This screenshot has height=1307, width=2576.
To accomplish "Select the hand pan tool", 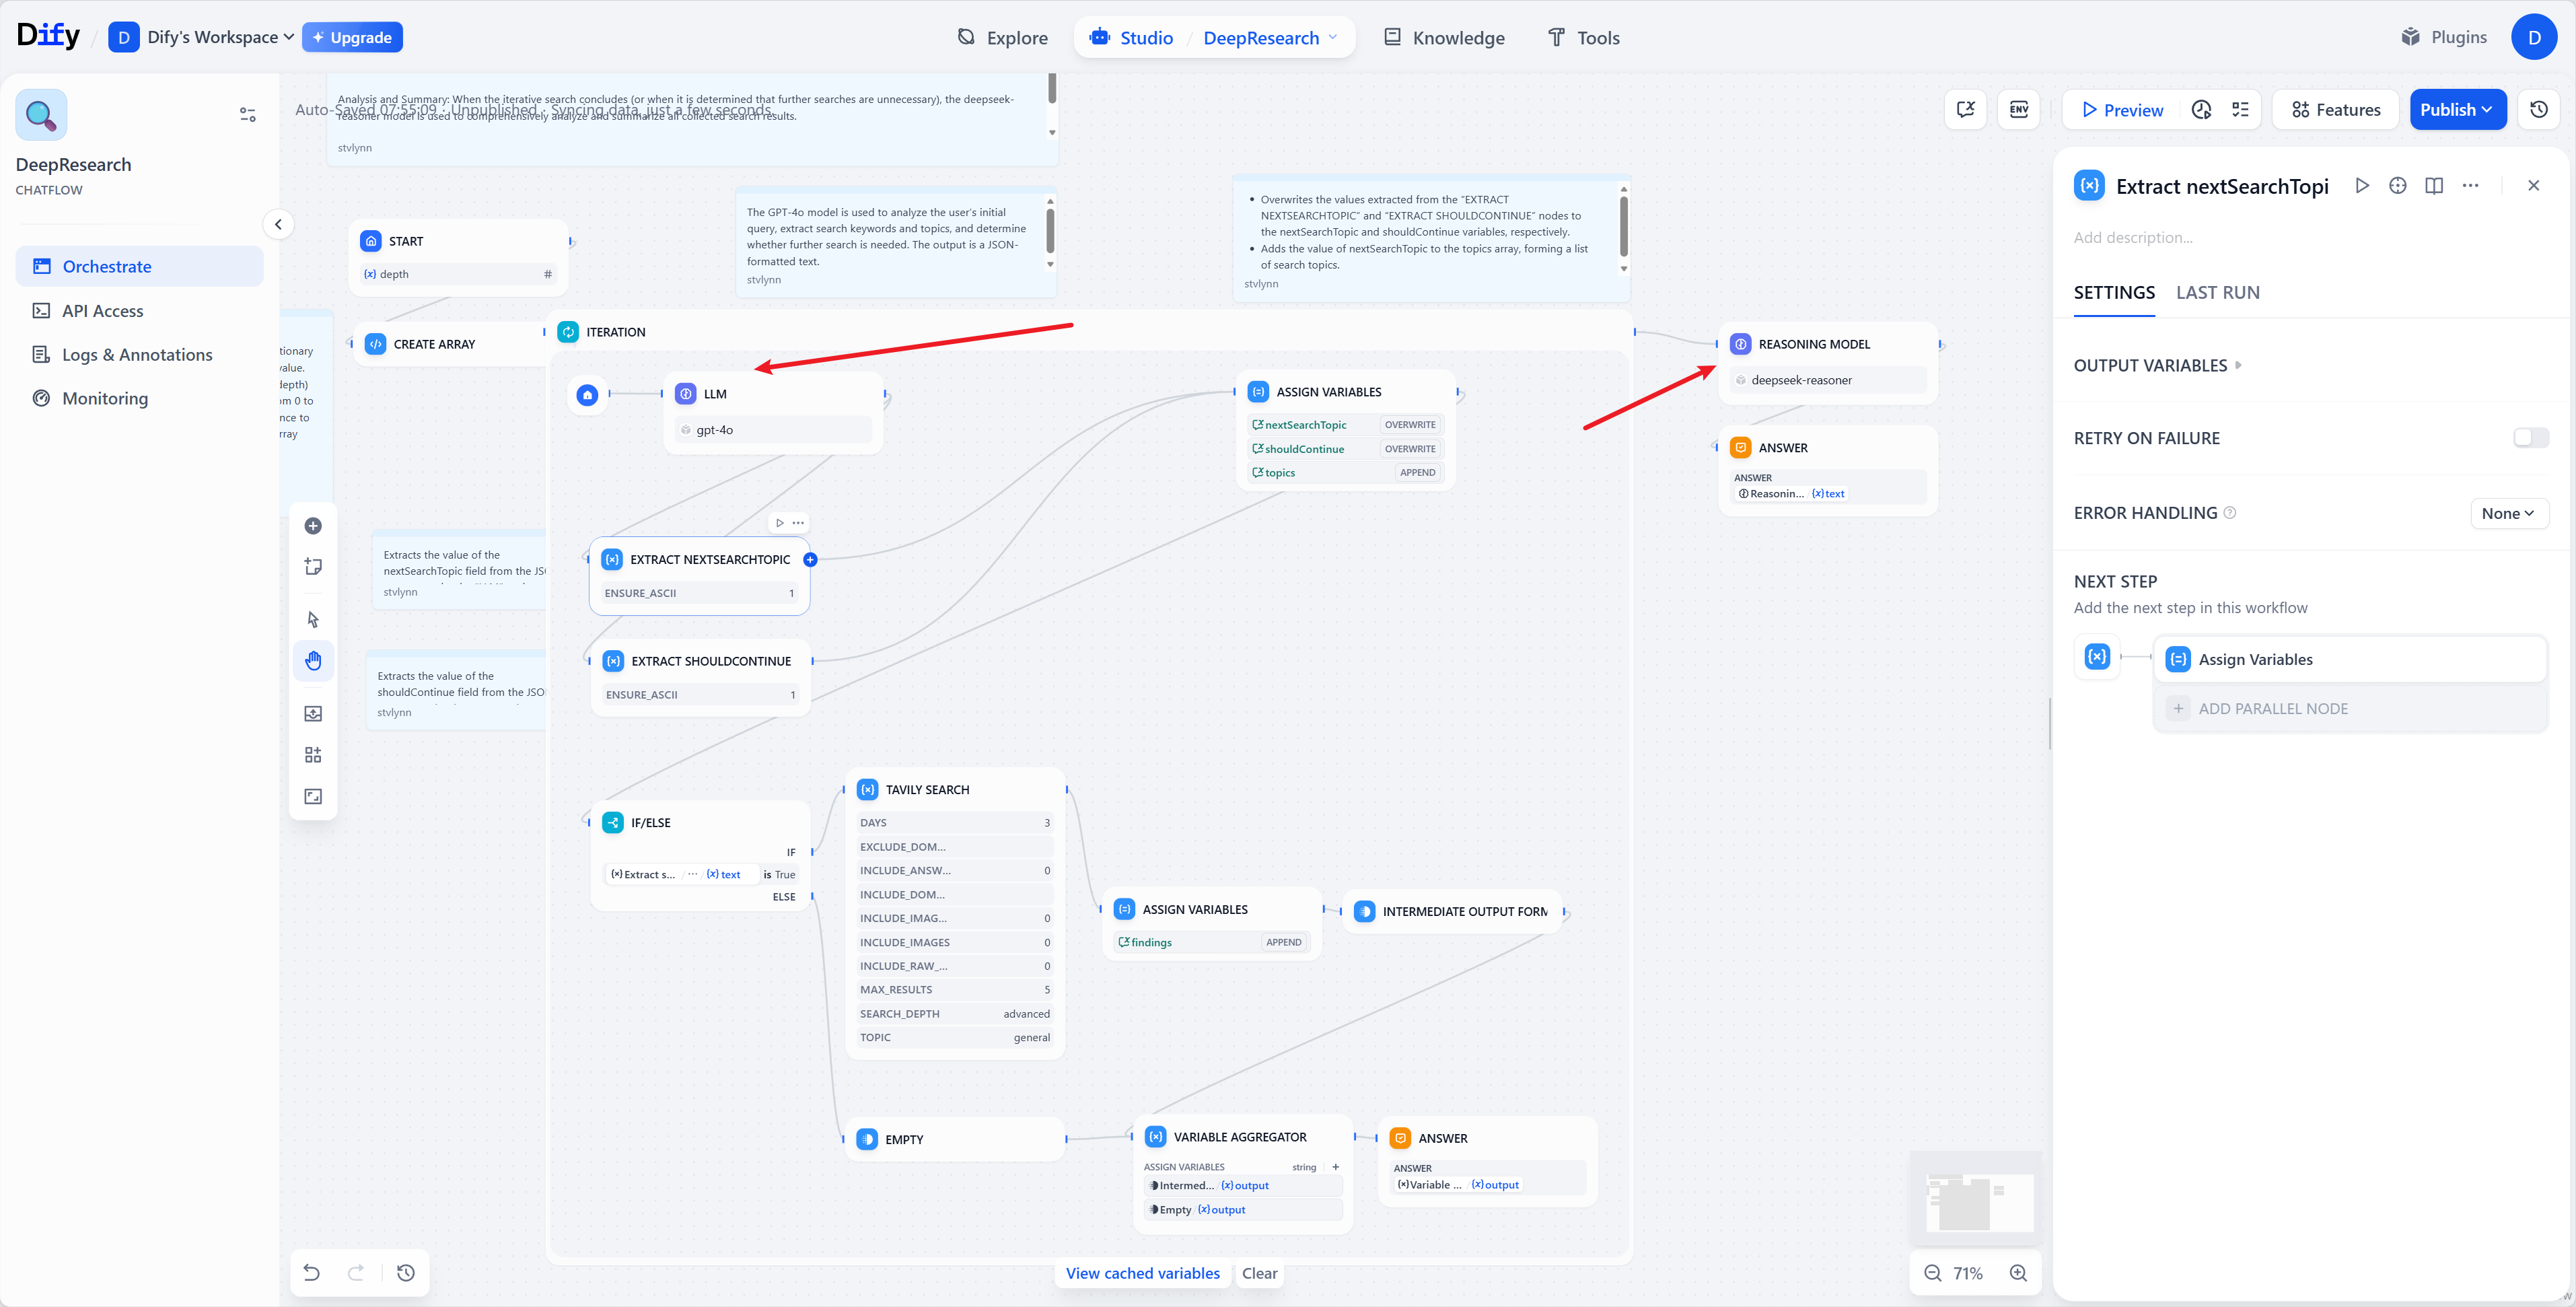I will tap(313, 660).
